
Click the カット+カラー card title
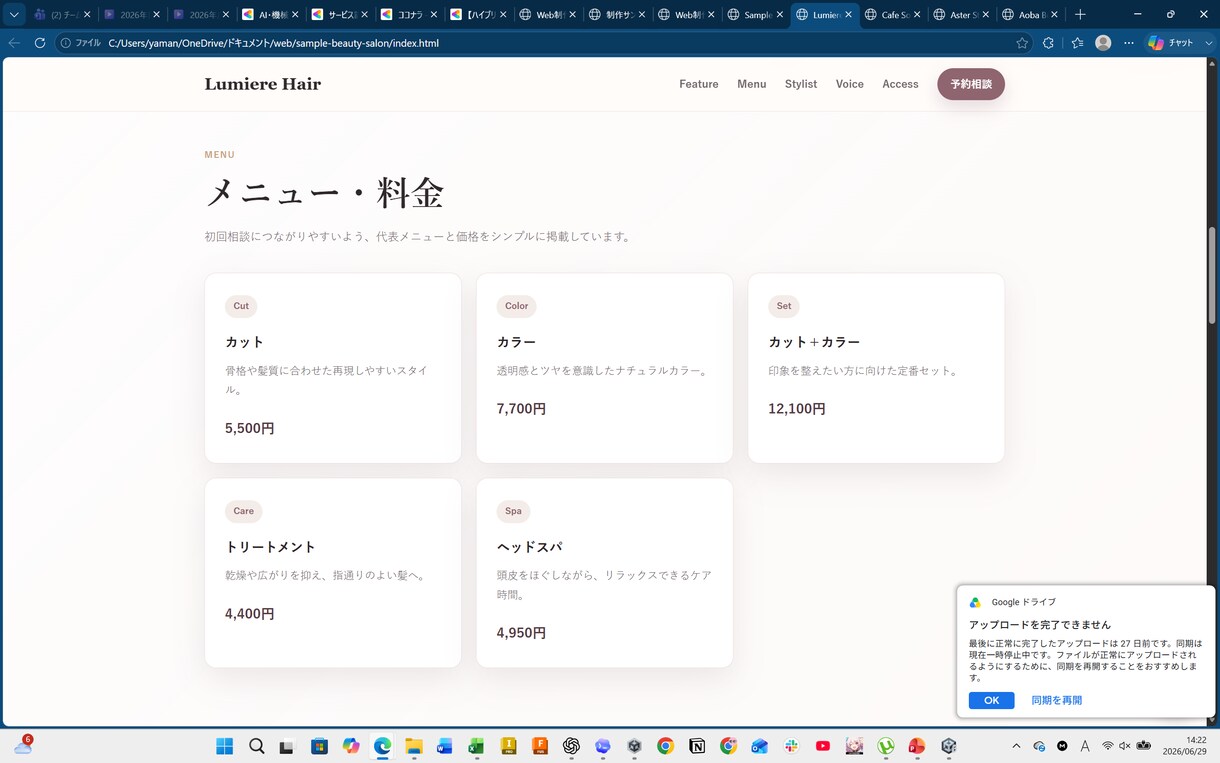pyautogui.click(x=814, y=342)
